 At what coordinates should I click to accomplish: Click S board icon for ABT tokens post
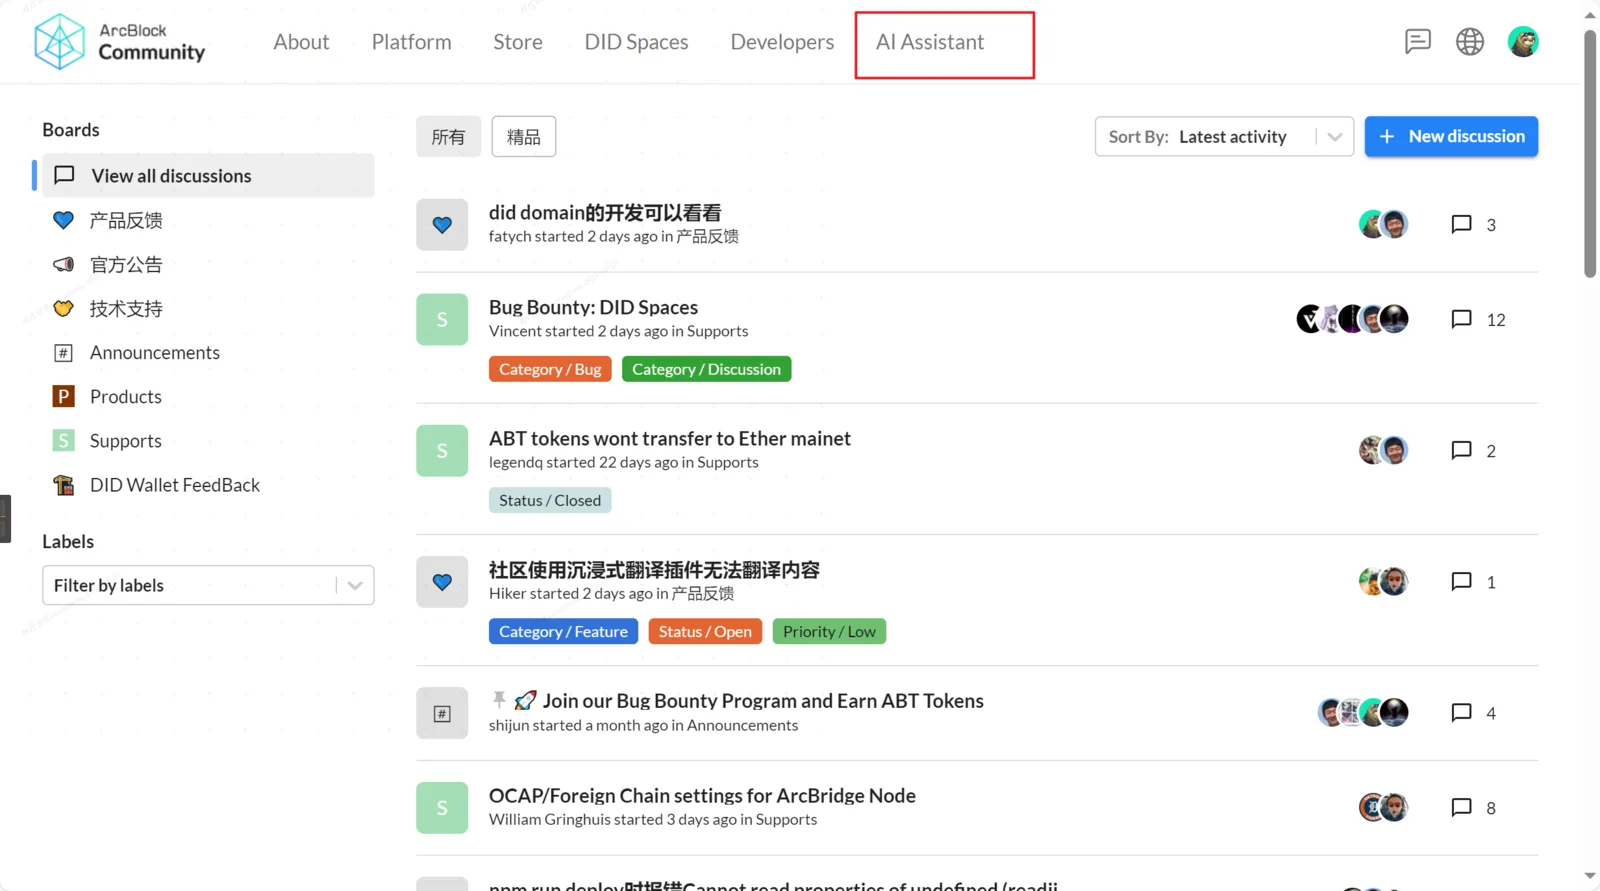click(442, 451)
